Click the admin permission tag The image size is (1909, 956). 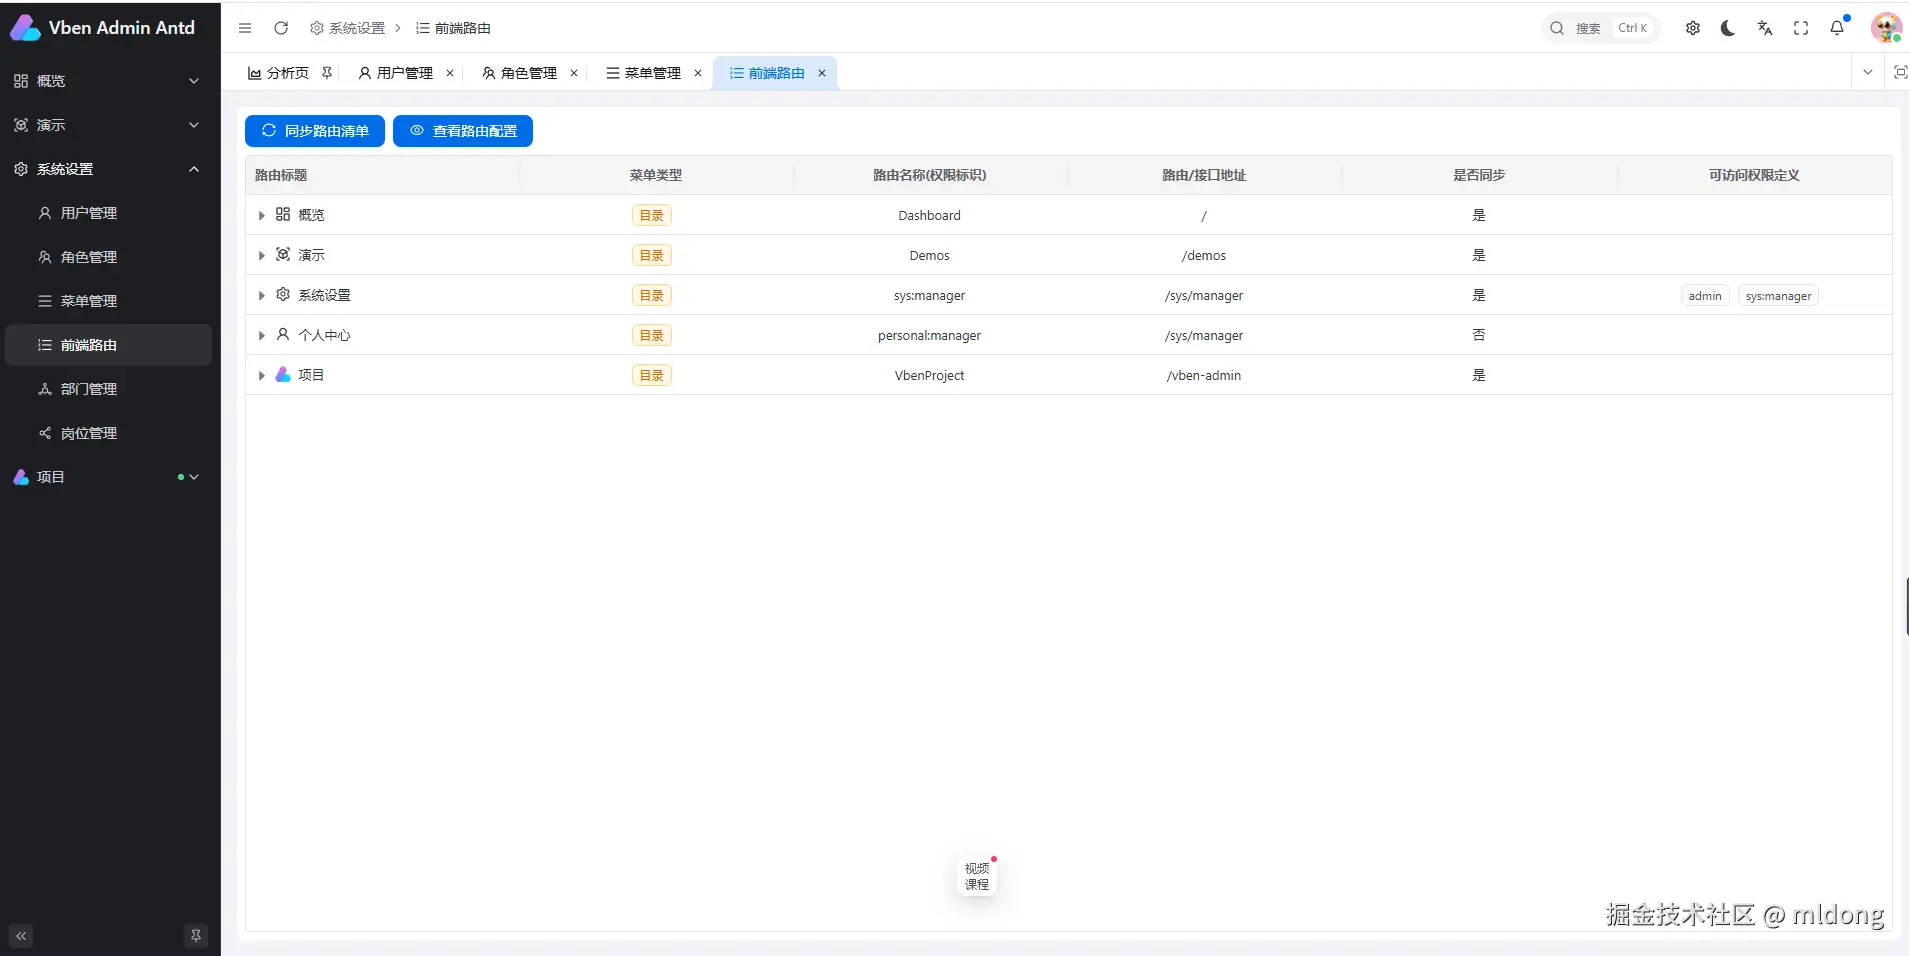click(1705, 295)
